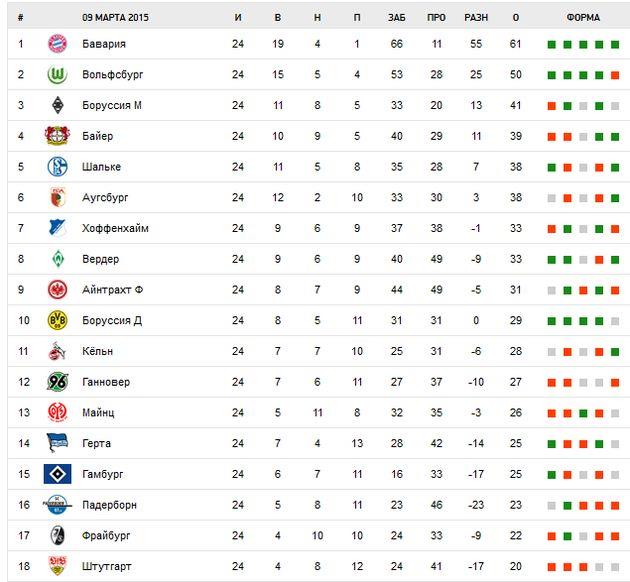This screenshot has height=582, width=630.
Task: Open the Бавария team link
Action: click(x=105, y=44)
